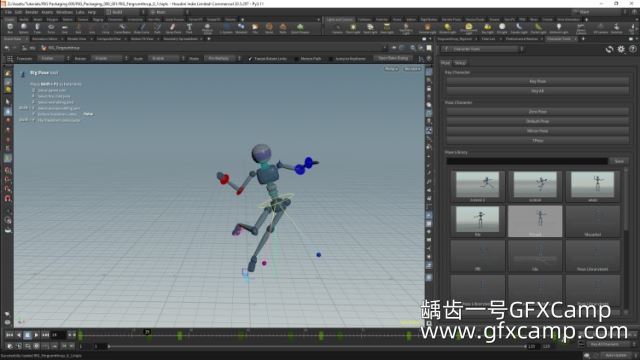Toggle the Translate Between Limbs checkbox
This screenshot has width=640, height=360.
(250, 59)
